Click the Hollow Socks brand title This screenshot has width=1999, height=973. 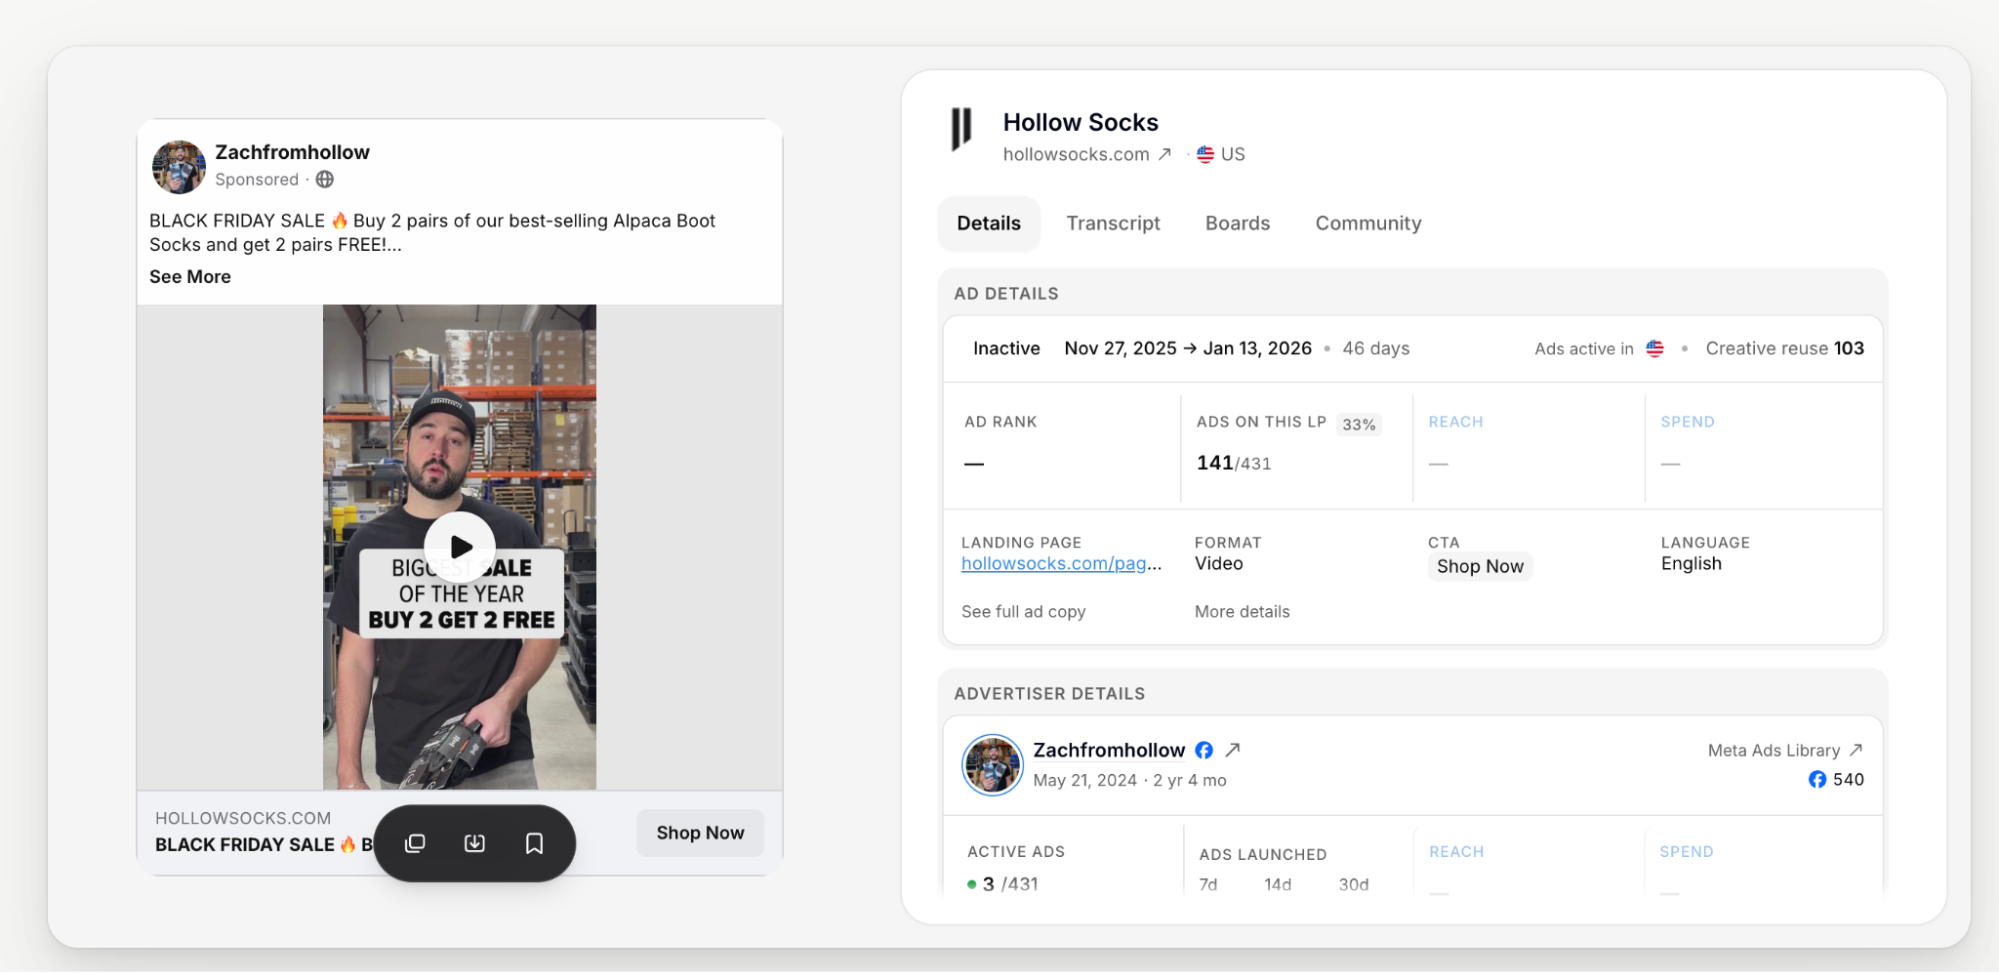1080,122
